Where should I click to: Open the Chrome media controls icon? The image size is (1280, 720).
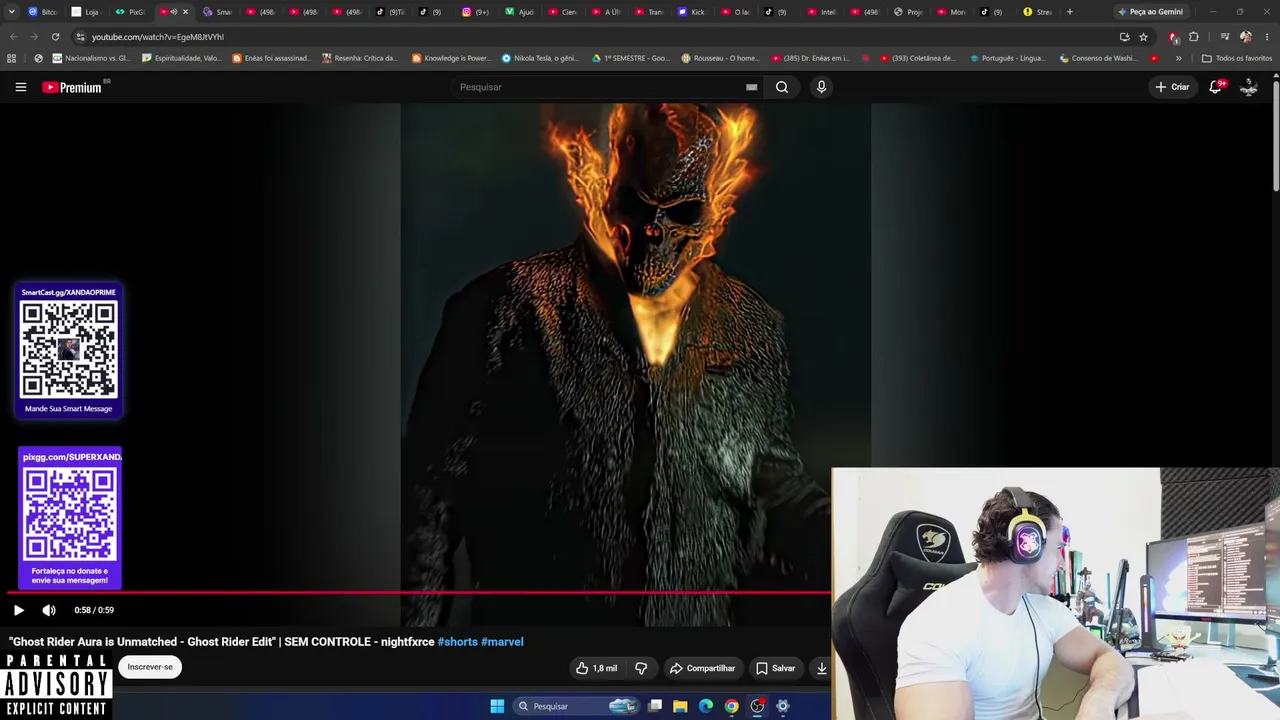click(x=1224, y=37)
